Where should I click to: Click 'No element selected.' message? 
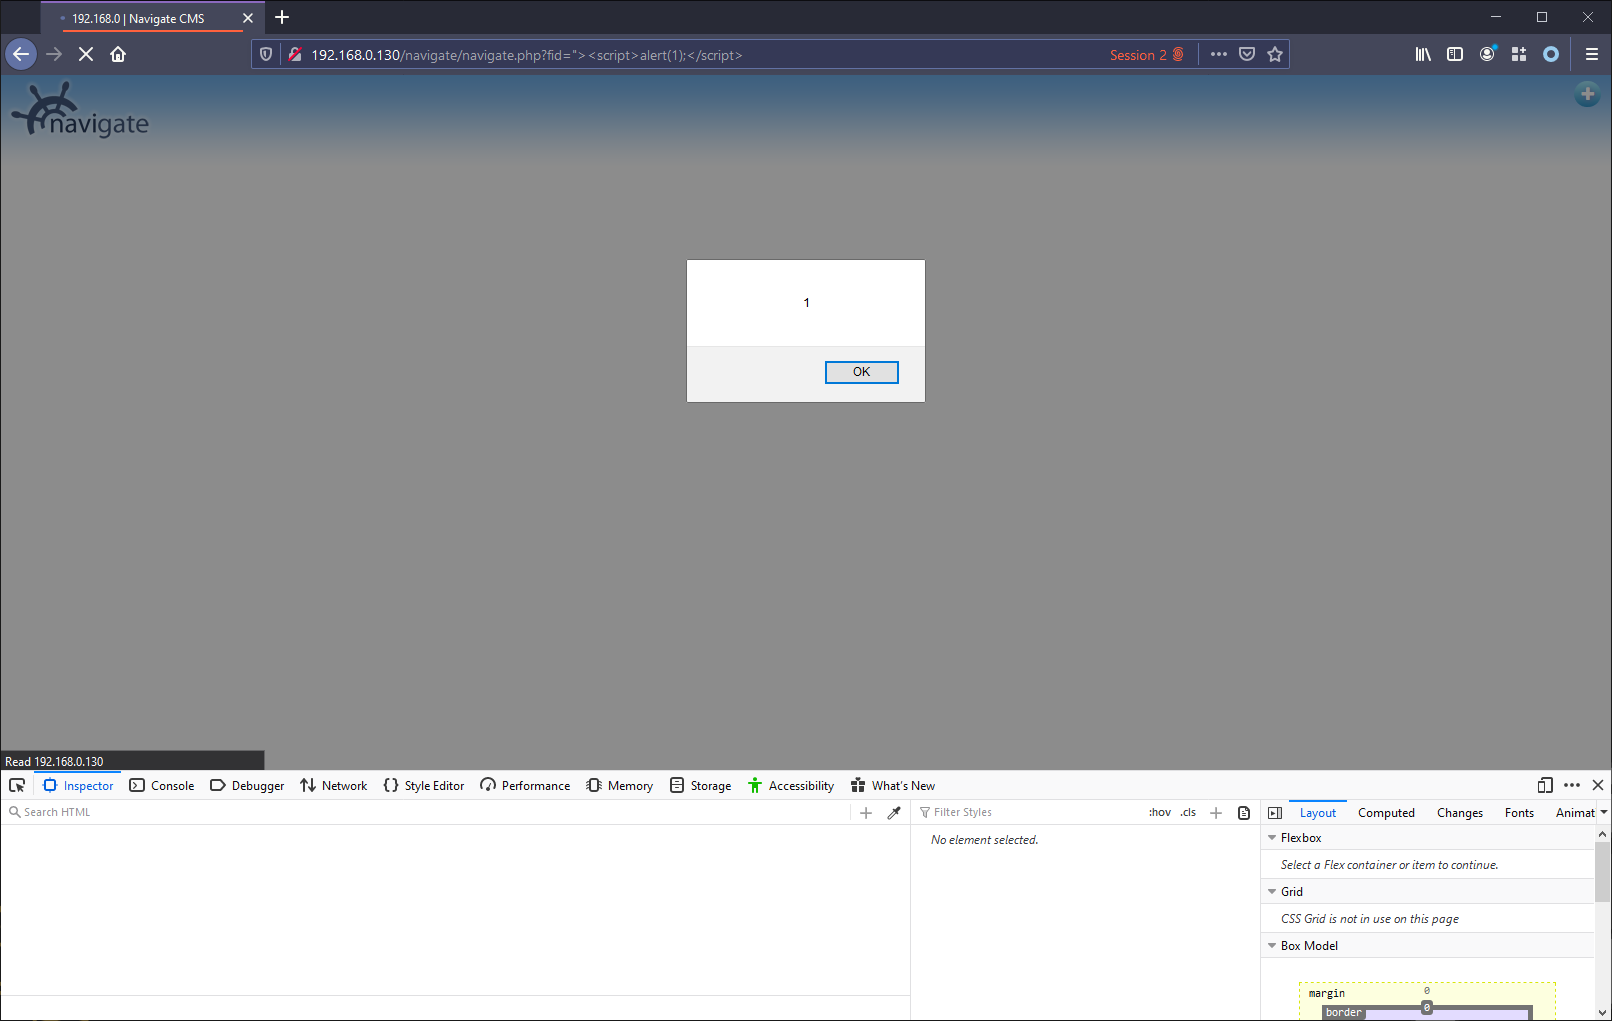(985, 840)
